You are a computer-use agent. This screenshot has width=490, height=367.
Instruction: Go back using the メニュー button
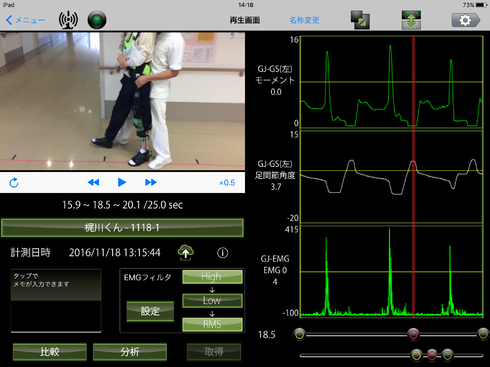click(x=26, y=20)
